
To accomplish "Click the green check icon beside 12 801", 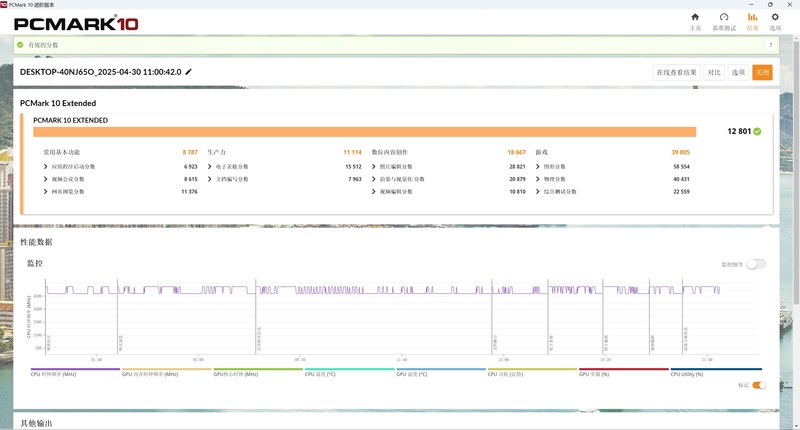I will [757, 131].
